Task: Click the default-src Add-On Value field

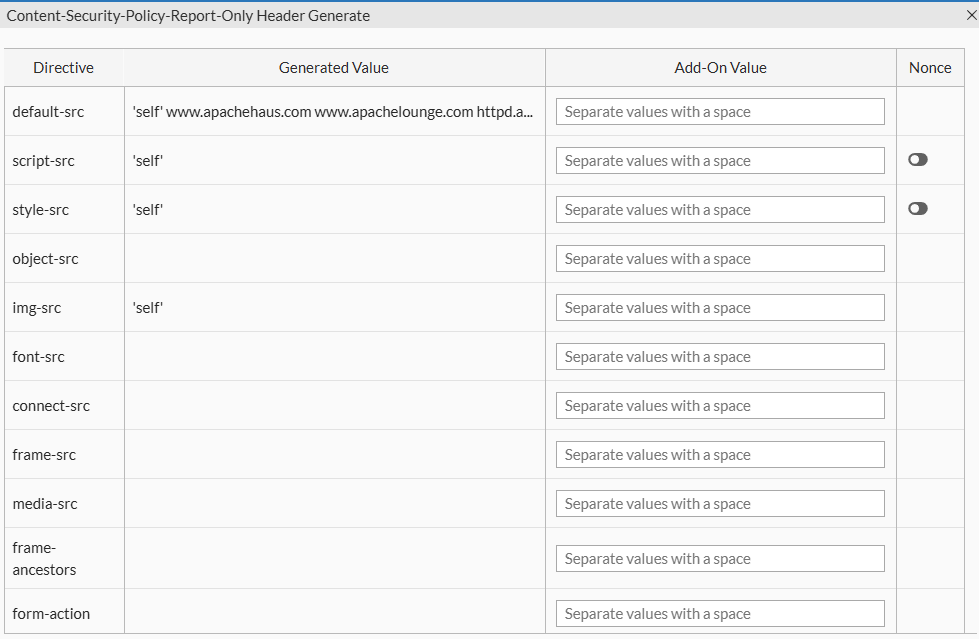Action: click(x=720, y=112)
